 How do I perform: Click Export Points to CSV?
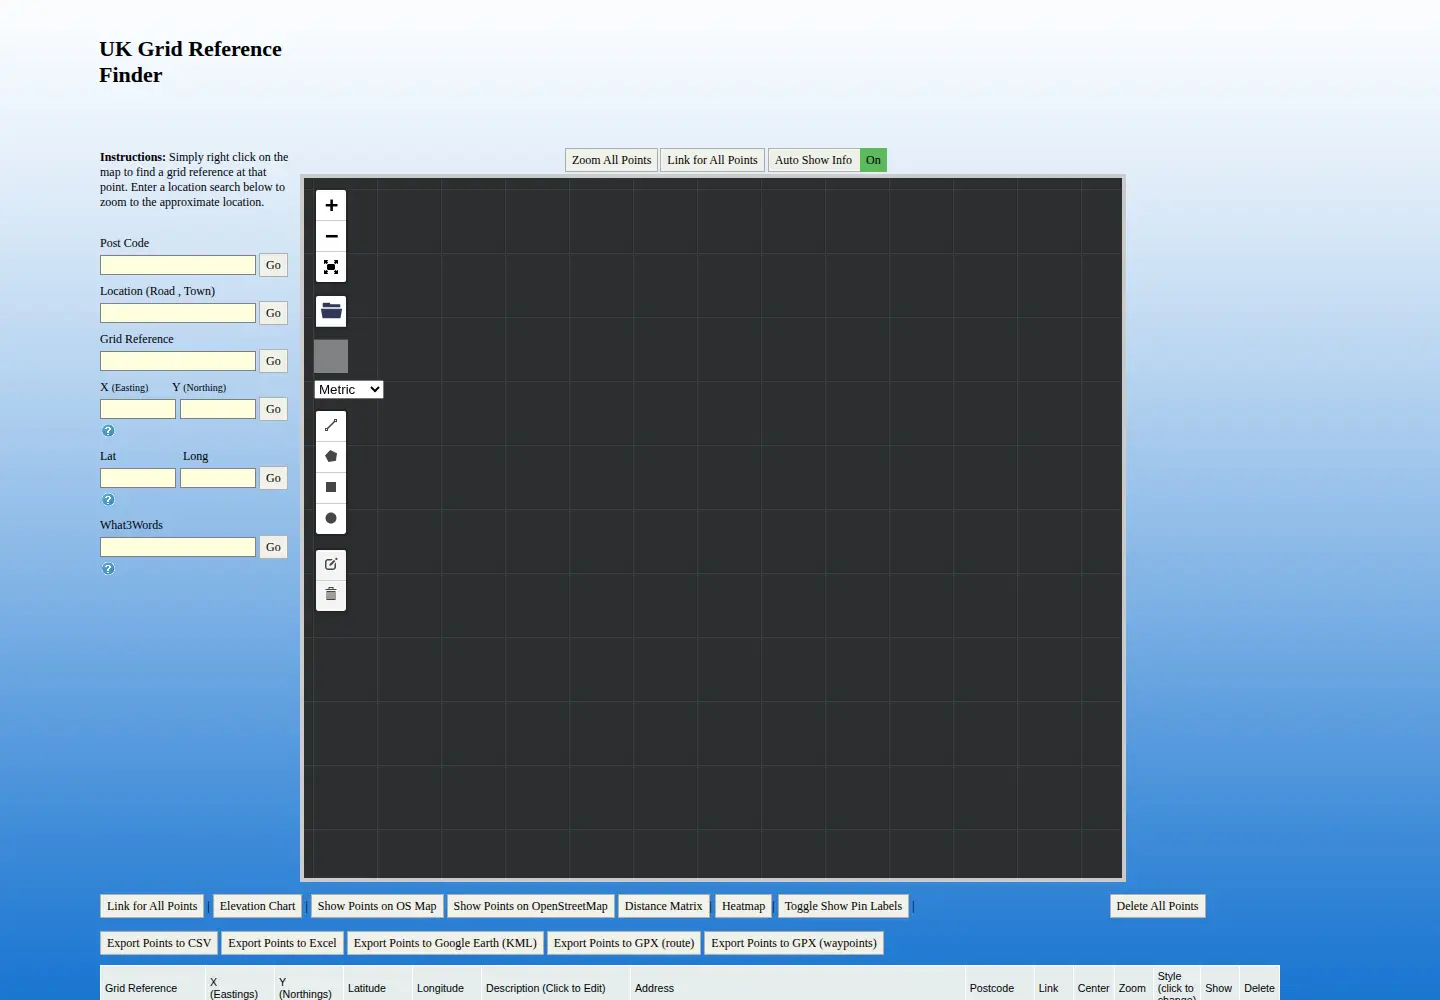click(159, 943)
